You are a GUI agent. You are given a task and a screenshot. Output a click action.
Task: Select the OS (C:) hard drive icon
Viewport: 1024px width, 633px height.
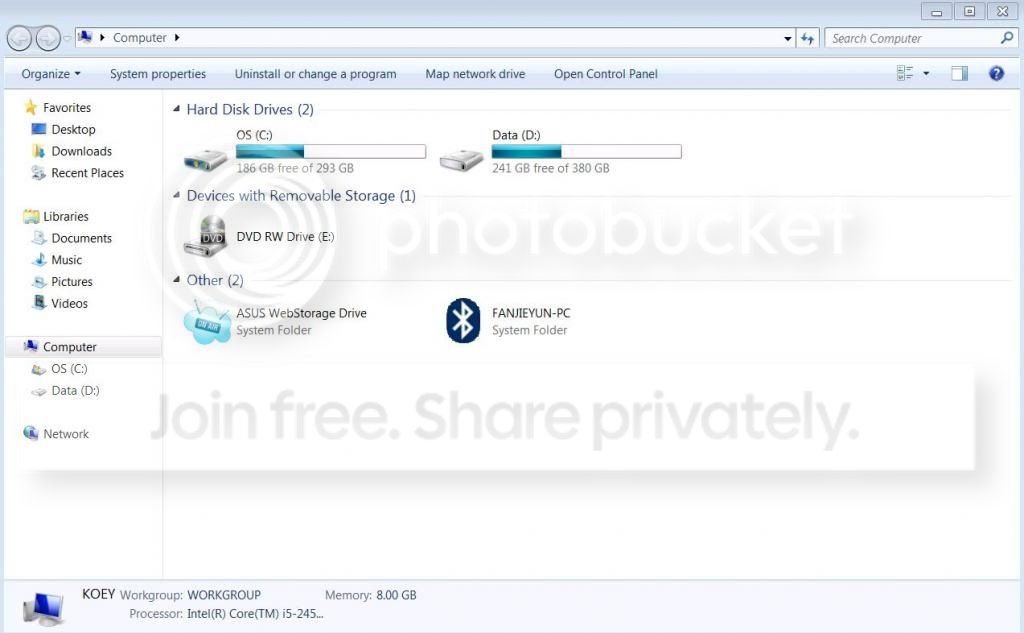click(x=205, y=157)
